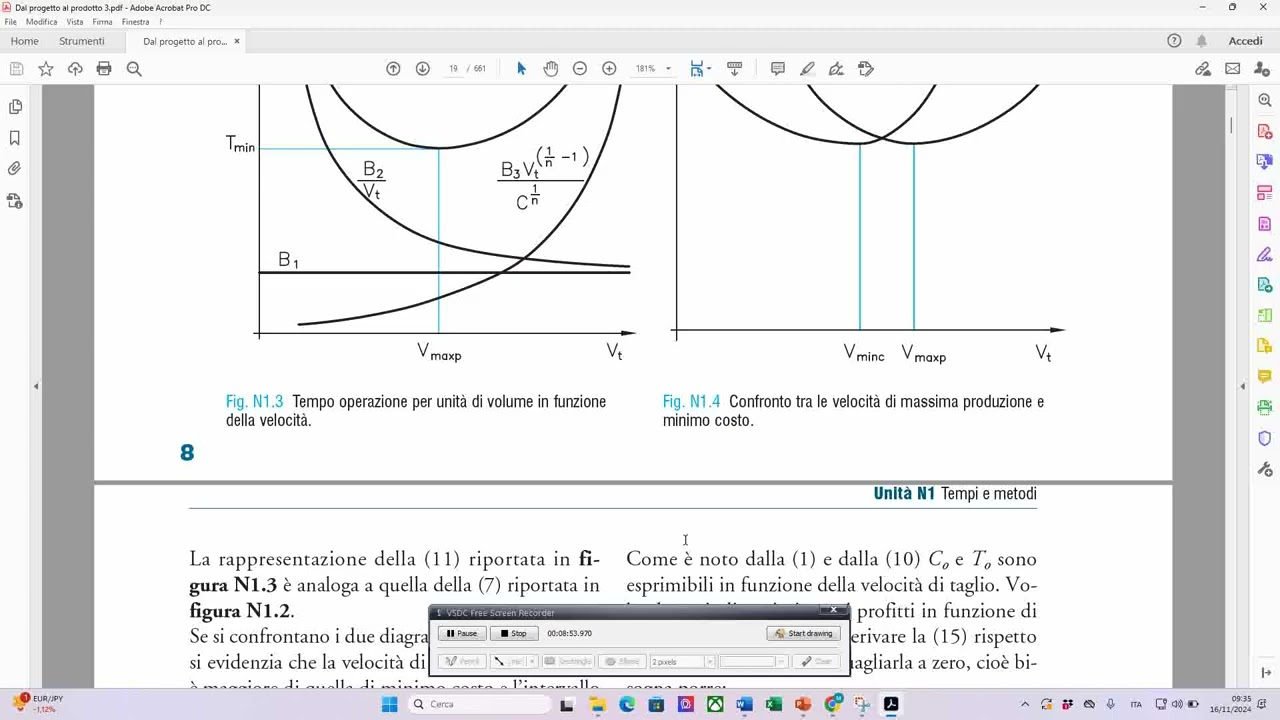Close the Dal progetto al prodotto tab
This screenshot has width=1280, height=720.
click(x=237, y=41)
